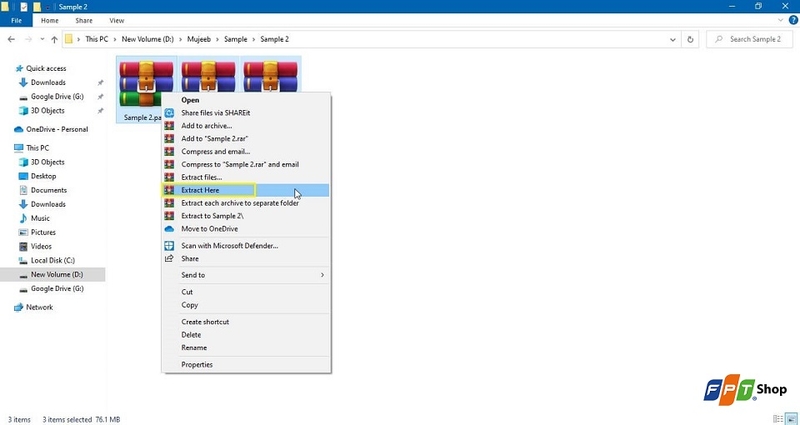Open Desktop under This PC

43,176
